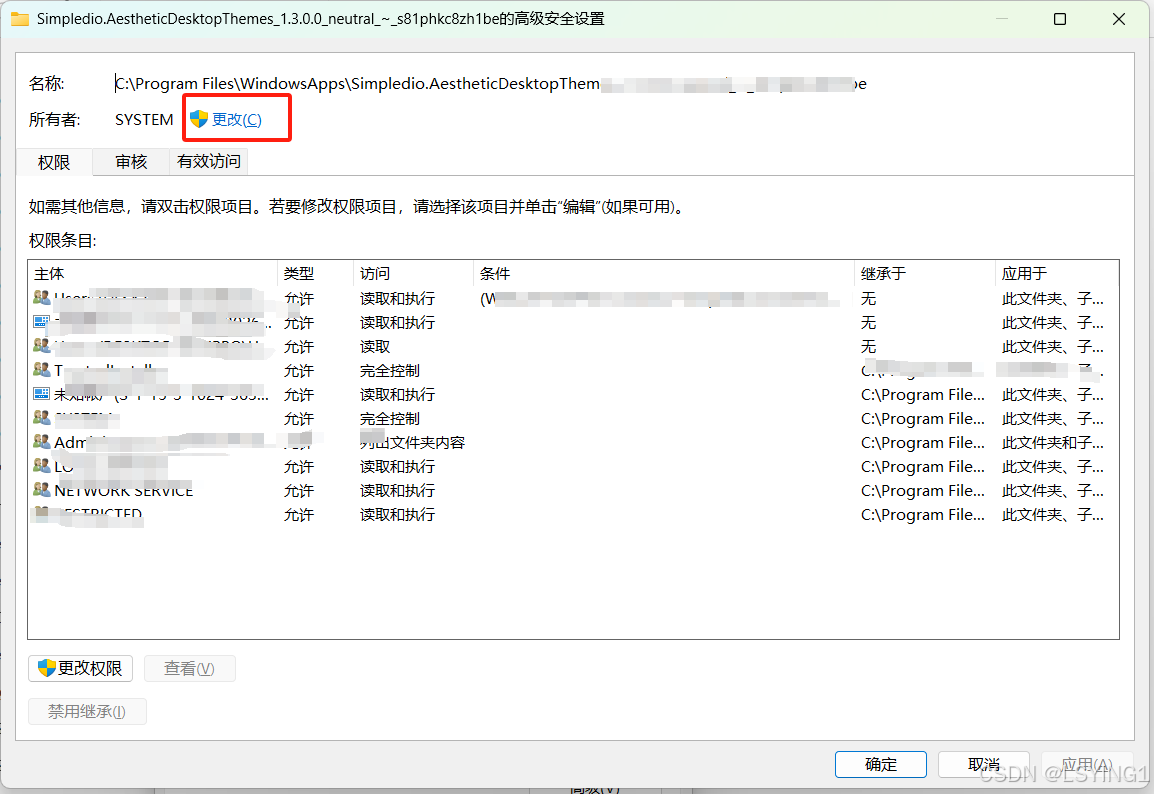This screenshot has width=1154, height=794.
Task: Sort by the 类型 column header
Action: pos(316,274)
